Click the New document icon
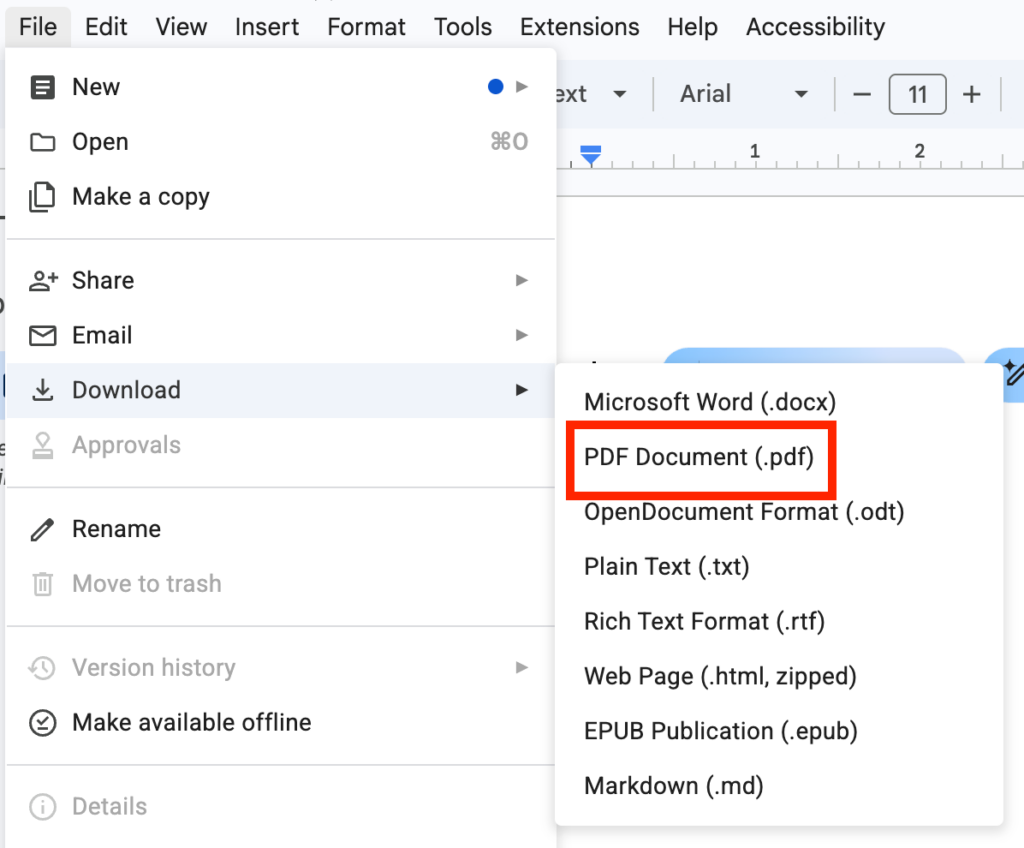Screen dimensions: 1024x848 pyautogui.click(x=42, y=87)
